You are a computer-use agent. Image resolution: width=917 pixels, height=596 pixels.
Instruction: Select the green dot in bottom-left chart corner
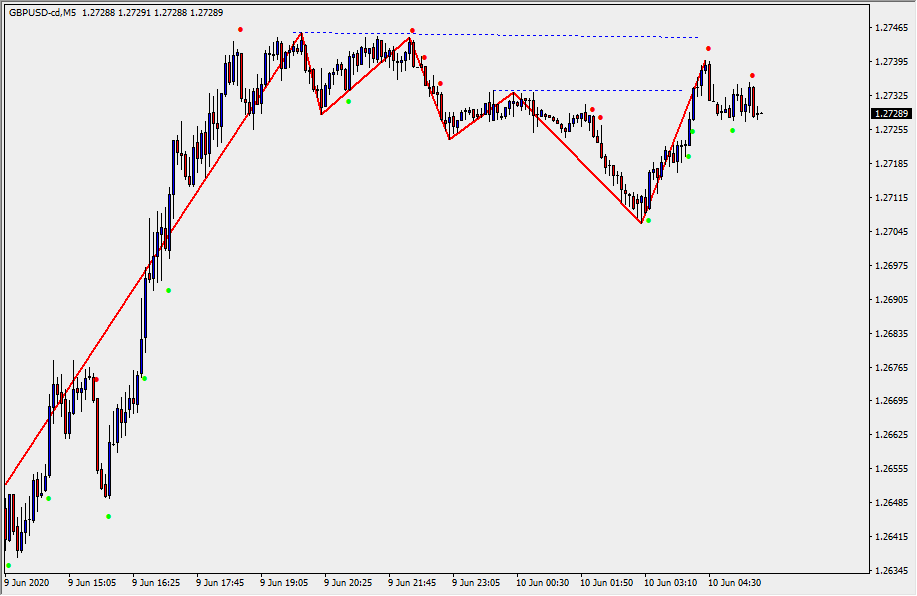(x=9, y=565)
